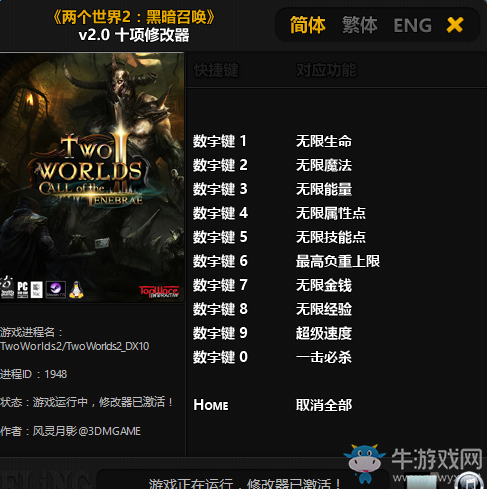Toggle 无限能量 cheat option

tap(324, 189)
